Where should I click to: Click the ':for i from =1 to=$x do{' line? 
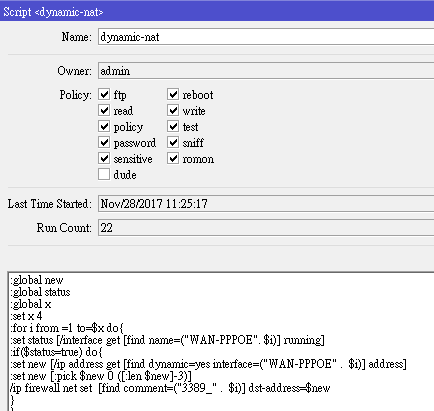point(67,328)
